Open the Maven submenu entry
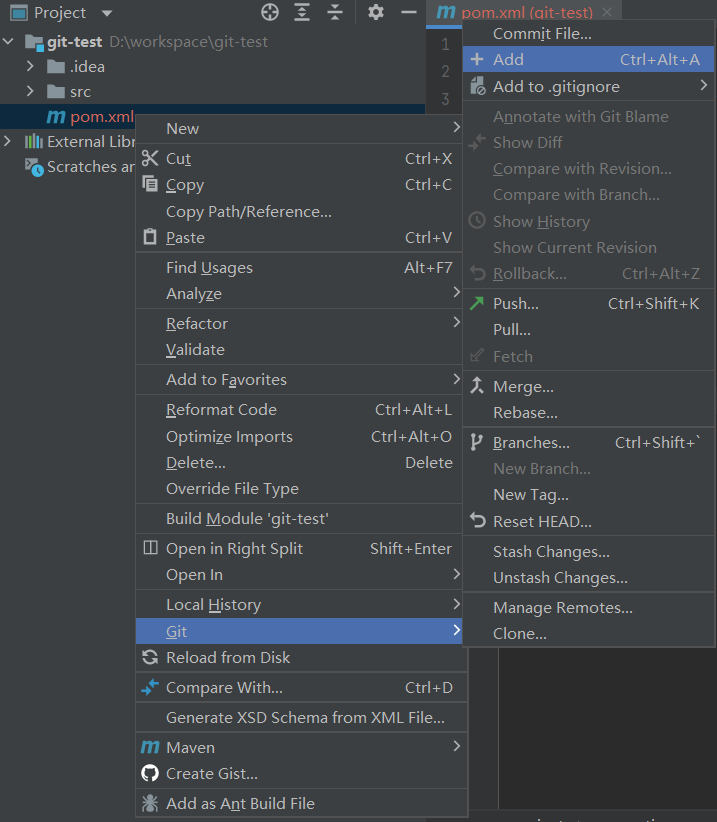Image resolution: width=717 pixels, height=822 pixels. (190, 747)
